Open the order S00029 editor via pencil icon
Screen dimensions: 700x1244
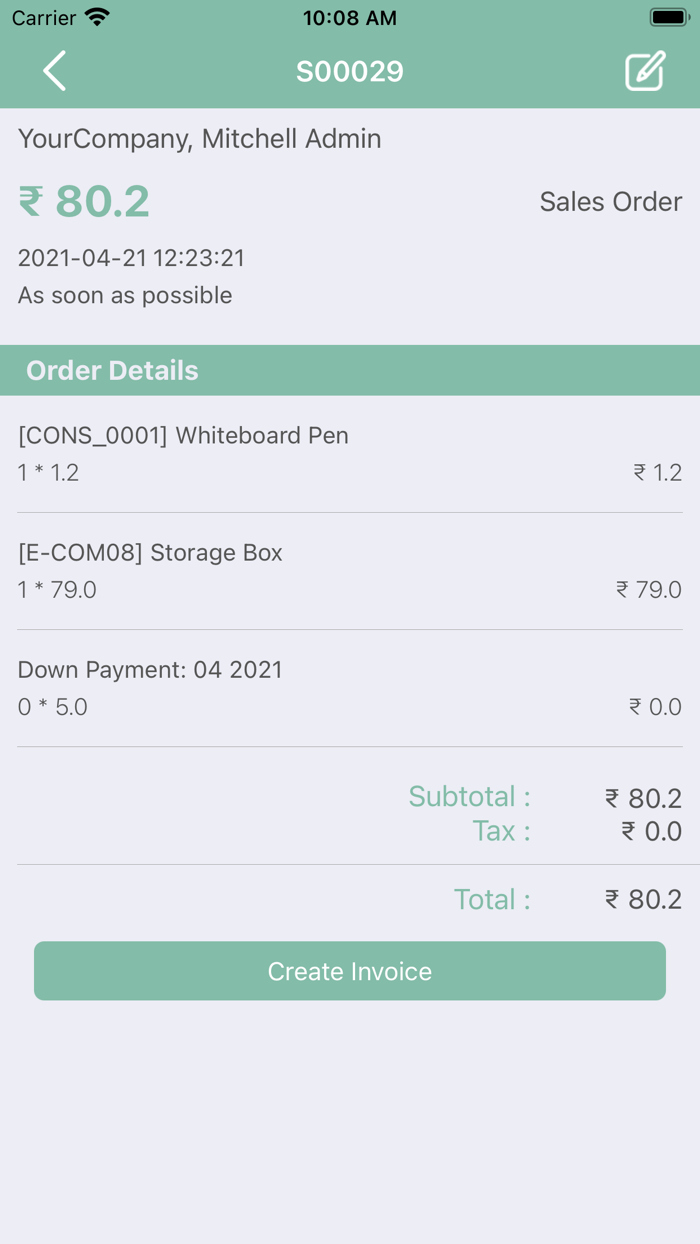[645, 71]
